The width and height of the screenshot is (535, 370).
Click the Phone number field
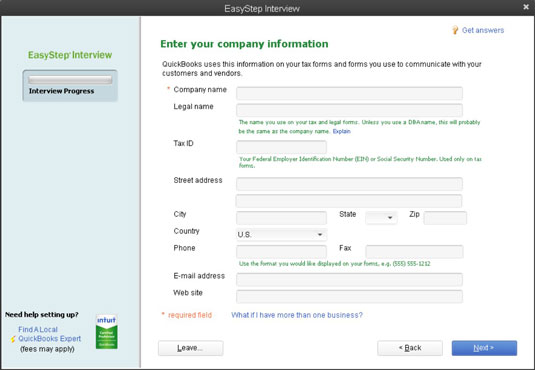pyautogui.click(x=281, y=252)
